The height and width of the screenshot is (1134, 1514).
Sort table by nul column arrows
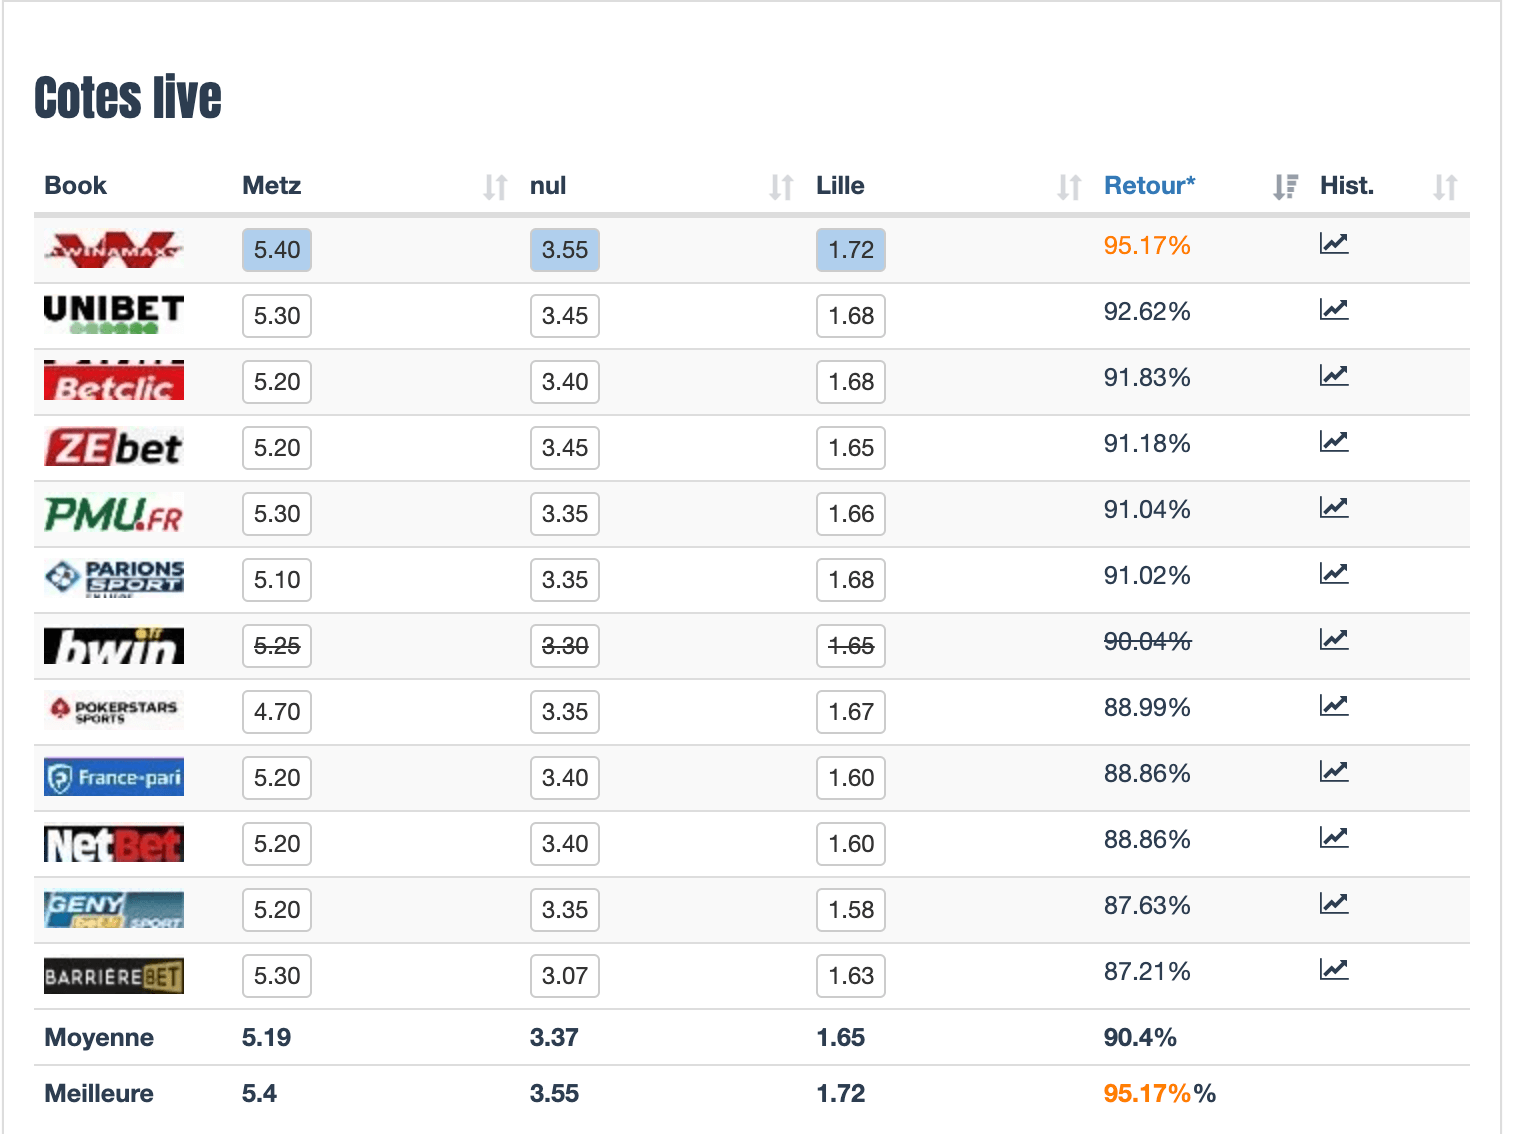click(781, 187)
